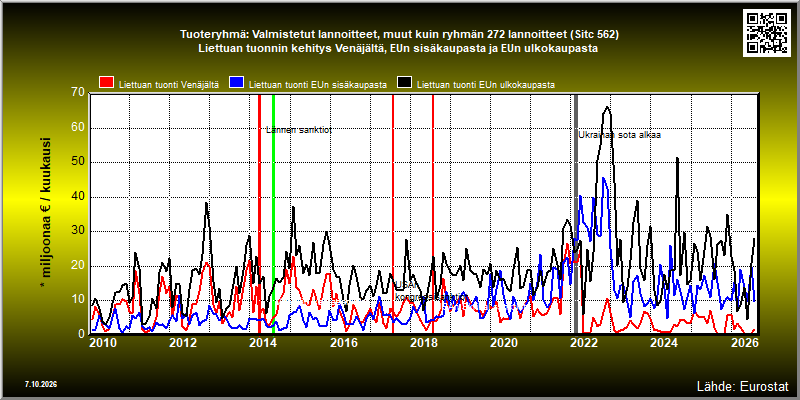The width and height of the screenshot is (800, 400).
Task: Click the y-axis label 'miljoonaa € / kuukausi'
Action: click(x=45, y=214)
